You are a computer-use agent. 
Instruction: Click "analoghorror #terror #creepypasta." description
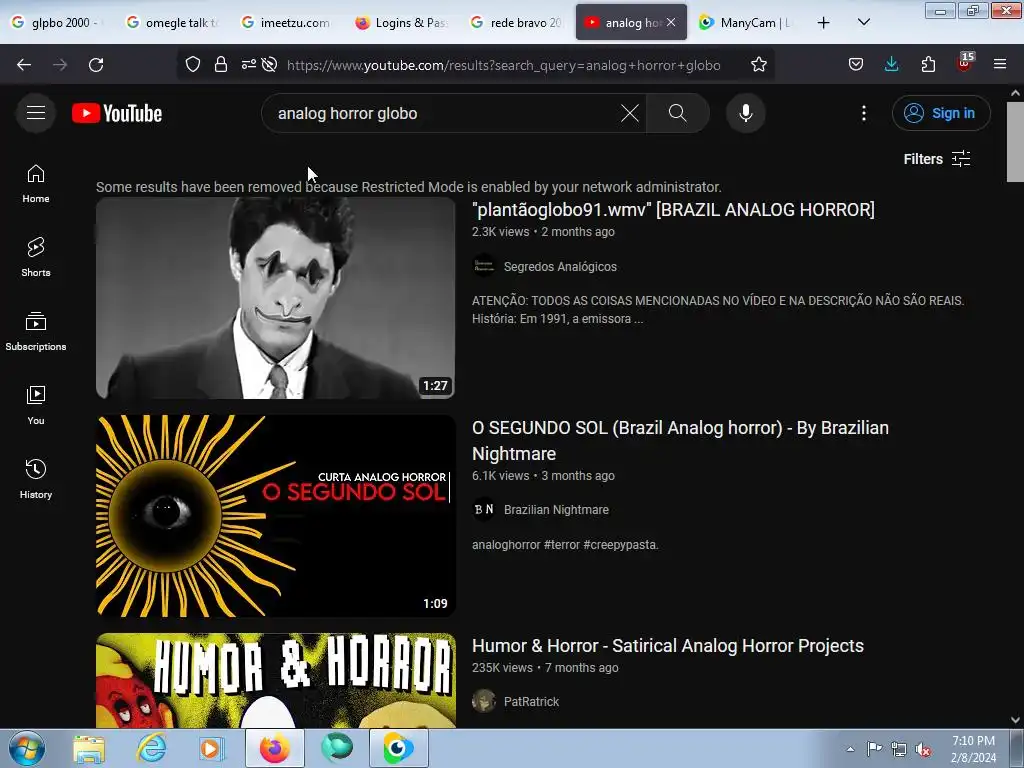point(565,545)
